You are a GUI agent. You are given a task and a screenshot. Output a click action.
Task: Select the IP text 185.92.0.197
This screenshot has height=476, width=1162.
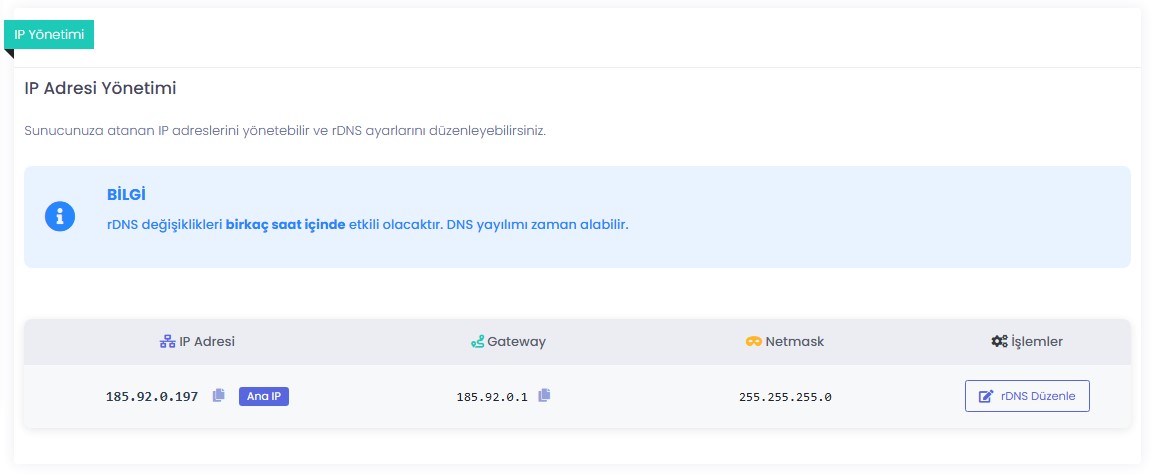pos(152,397)
